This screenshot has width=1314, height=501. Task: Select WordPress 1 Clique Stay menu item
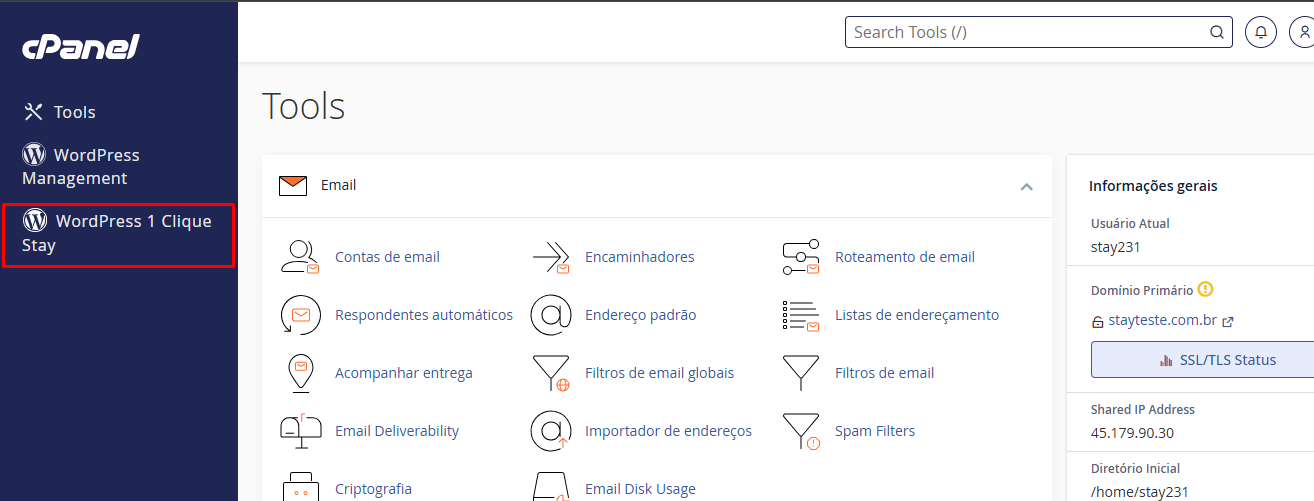(117, 233)
